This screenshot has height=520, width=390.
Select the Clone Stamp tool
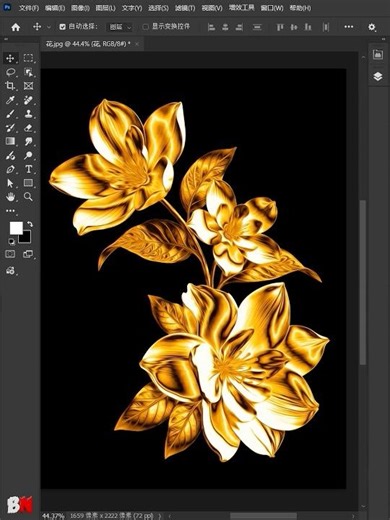coord(28,114)
